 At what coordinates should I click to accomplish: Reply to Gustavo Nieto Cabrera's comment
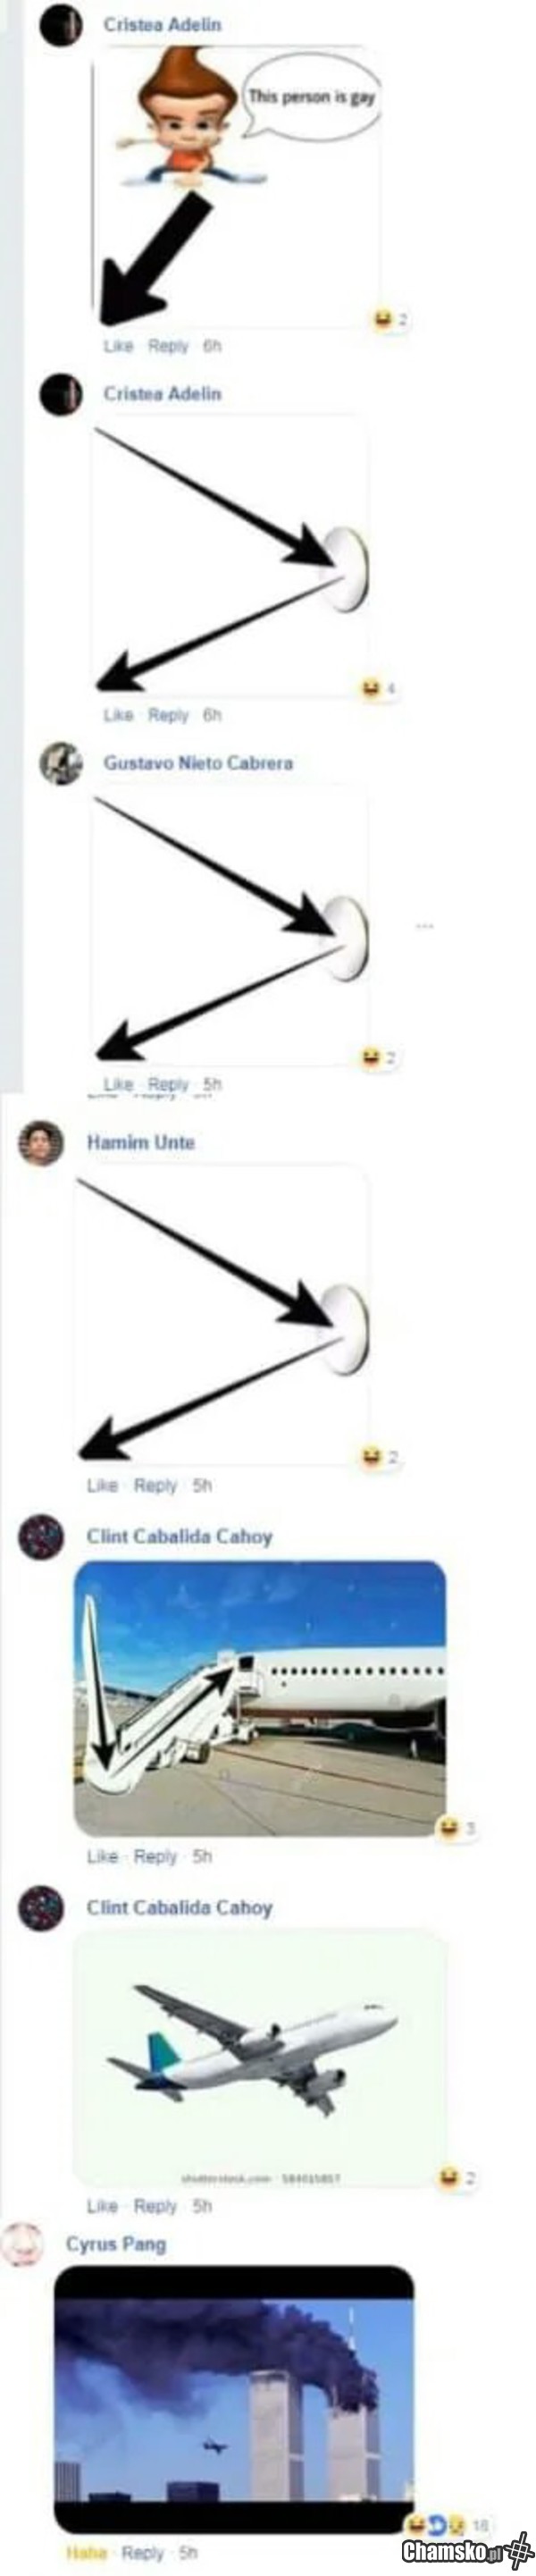(x=167, y=1084)
